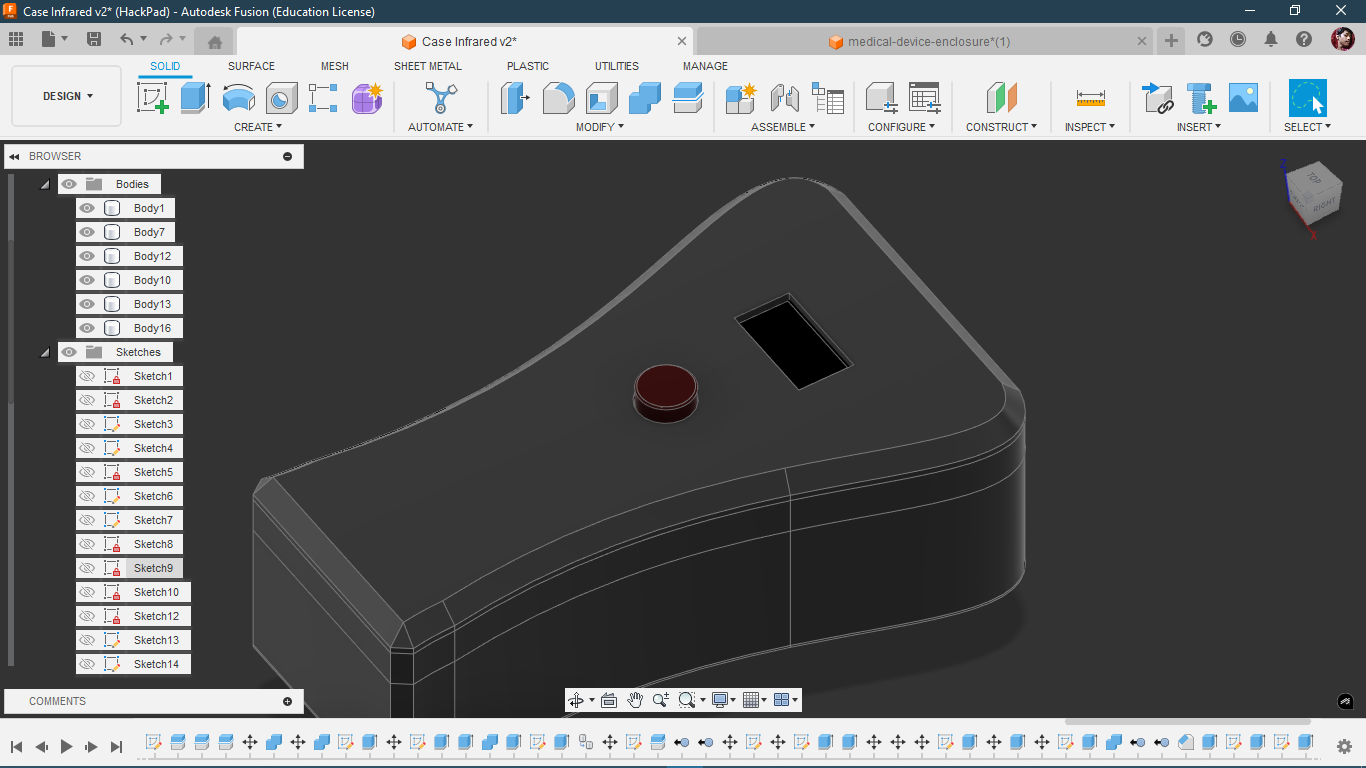Open the Automated Modeling tool
The image size is (1366, 768).
[x=439, y=98]
